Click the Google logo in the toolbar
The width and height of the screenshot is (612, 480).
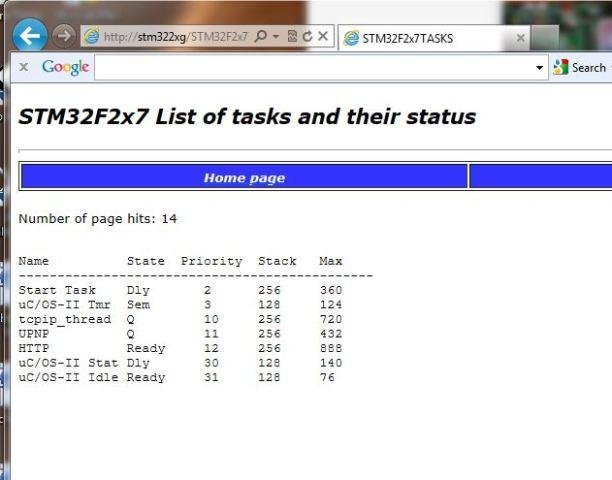pos(66,67)
